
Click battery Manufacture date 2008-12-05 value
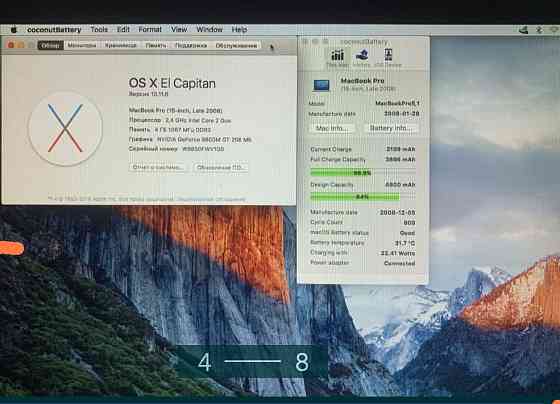pos(398,213)
